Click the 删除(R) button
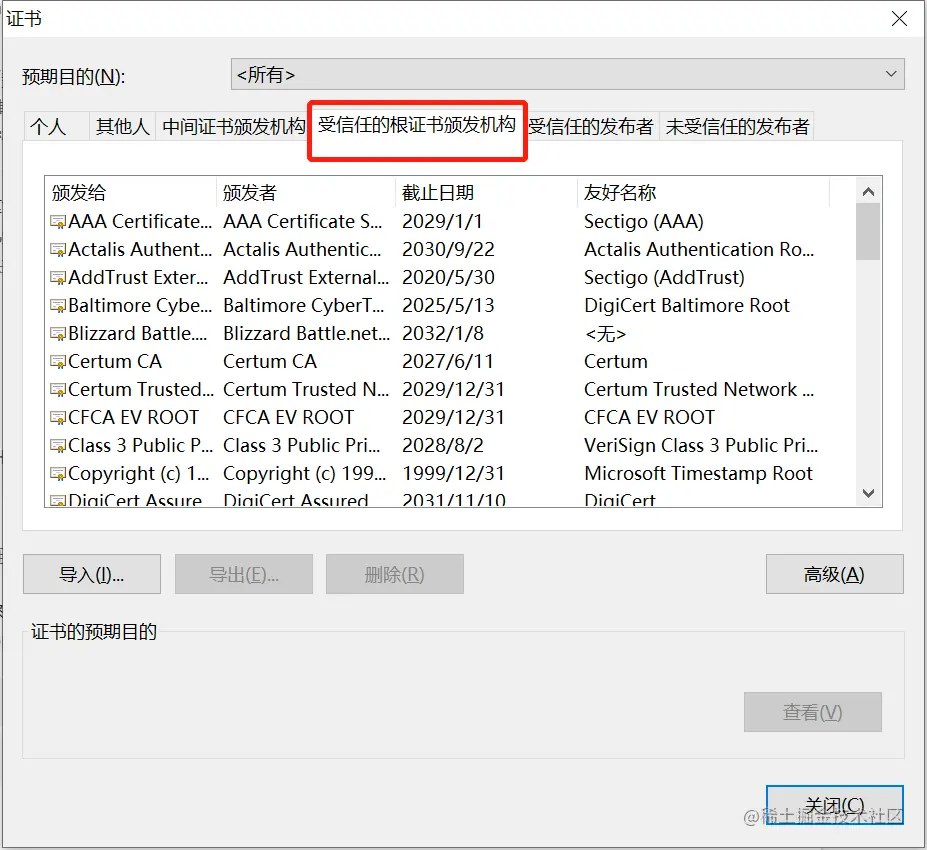 (x=394, y=574)
